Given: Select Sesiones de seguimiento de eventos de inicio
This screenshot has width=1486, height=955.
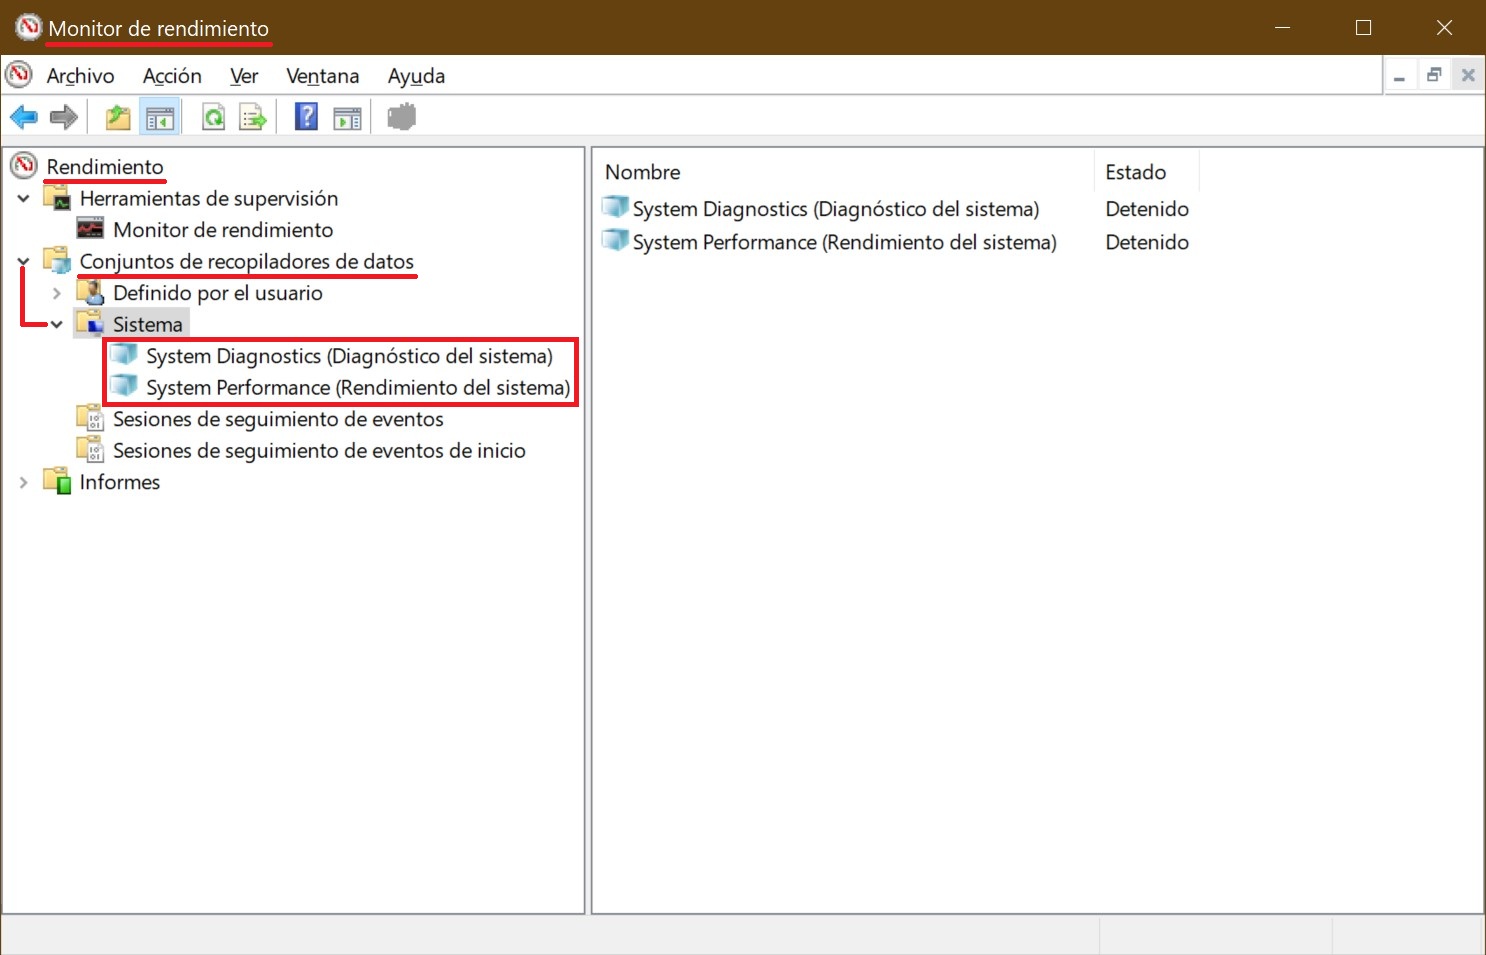Looking at the screenshot, I should (319, 451).
